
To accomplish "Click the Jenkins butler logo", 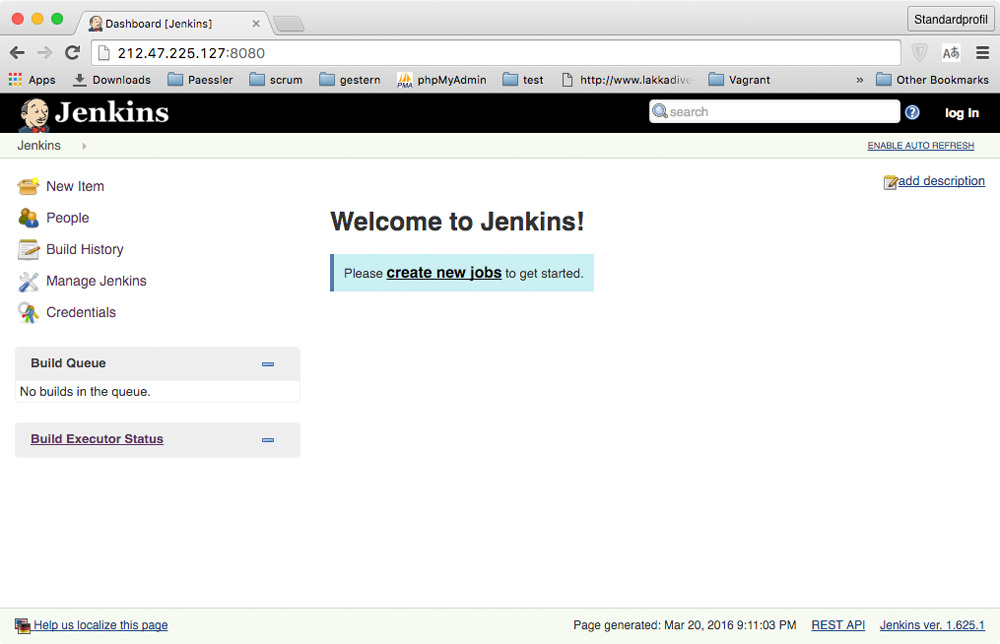I will pyautogui.click(x=34, y=114).
